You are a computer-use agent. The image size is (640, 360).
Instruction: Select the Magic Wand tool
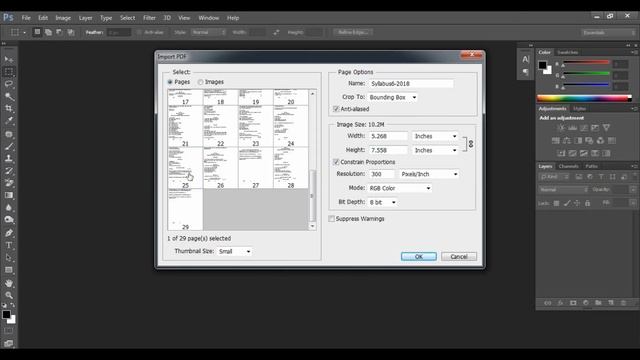[x=9, y=96]
